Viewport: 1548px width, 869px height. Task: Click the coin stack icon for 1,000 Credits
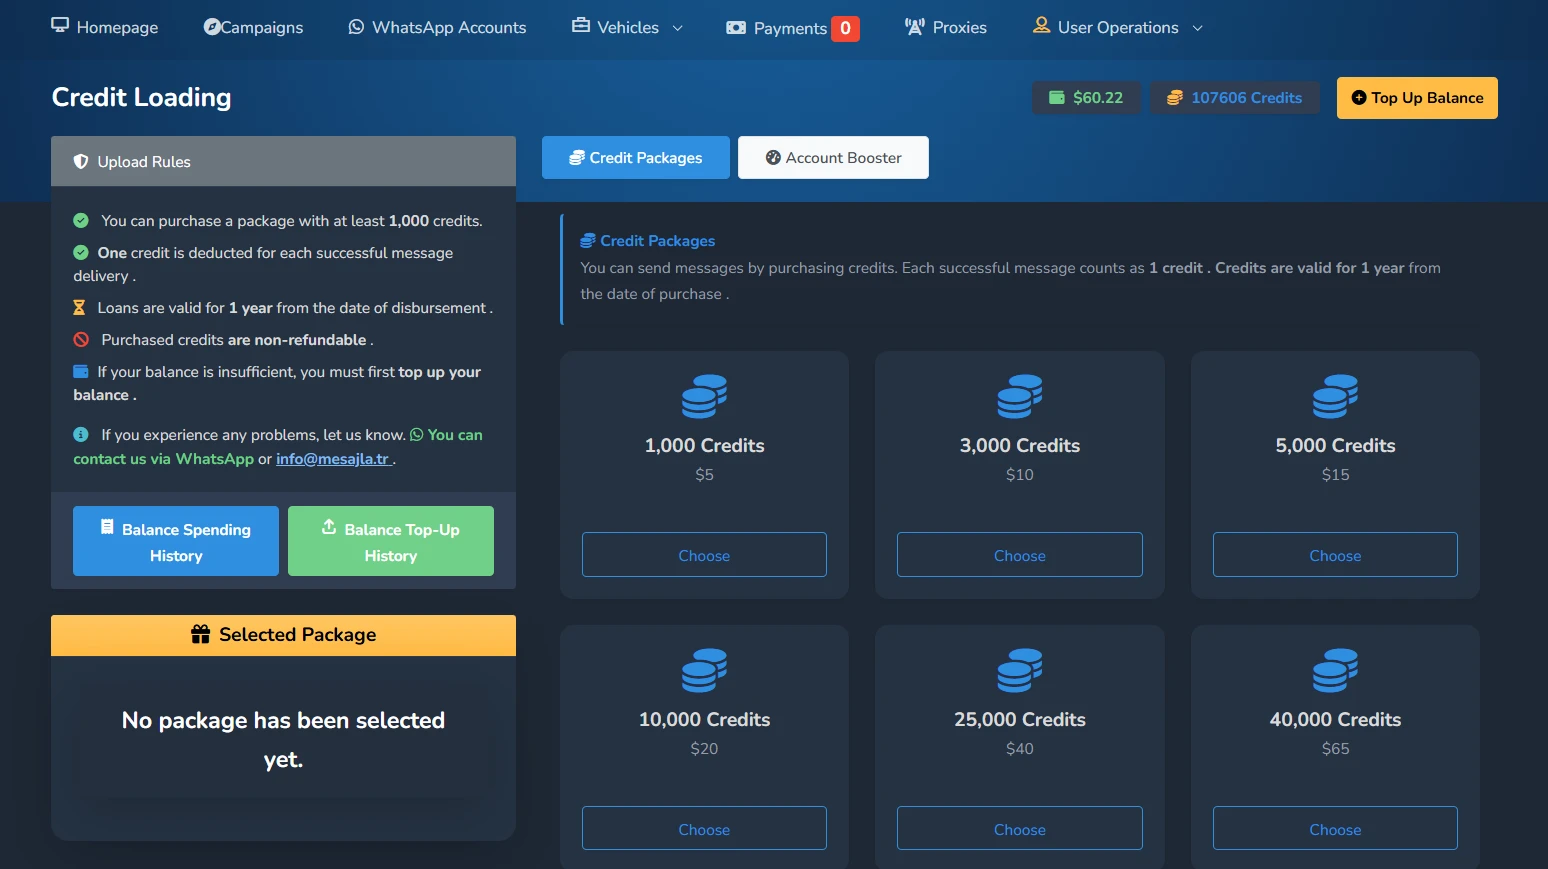pos(704,396)
